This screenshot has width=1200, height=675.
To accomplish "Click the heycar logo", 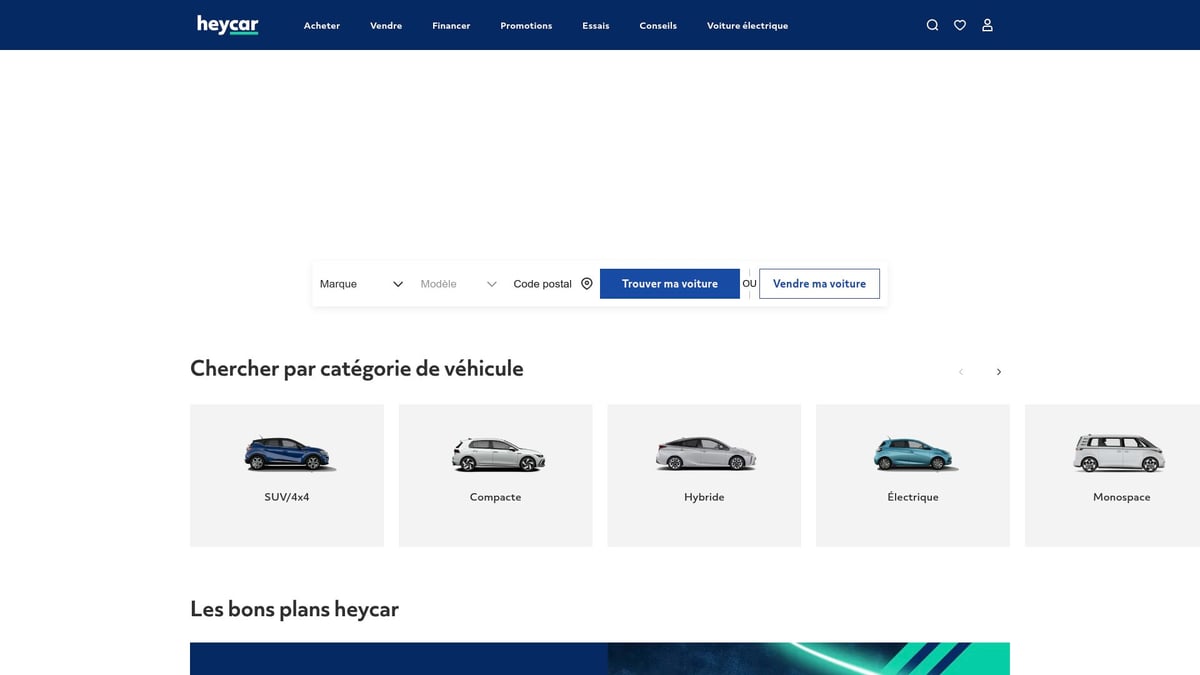I will click(228, 25).
